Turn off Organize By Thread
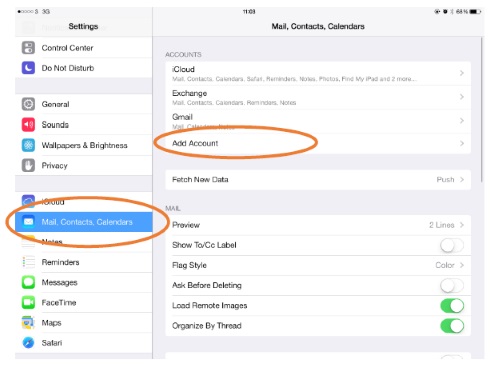This screenshot has height=368, width=495. pyautogui.click(x=452, y=326)
